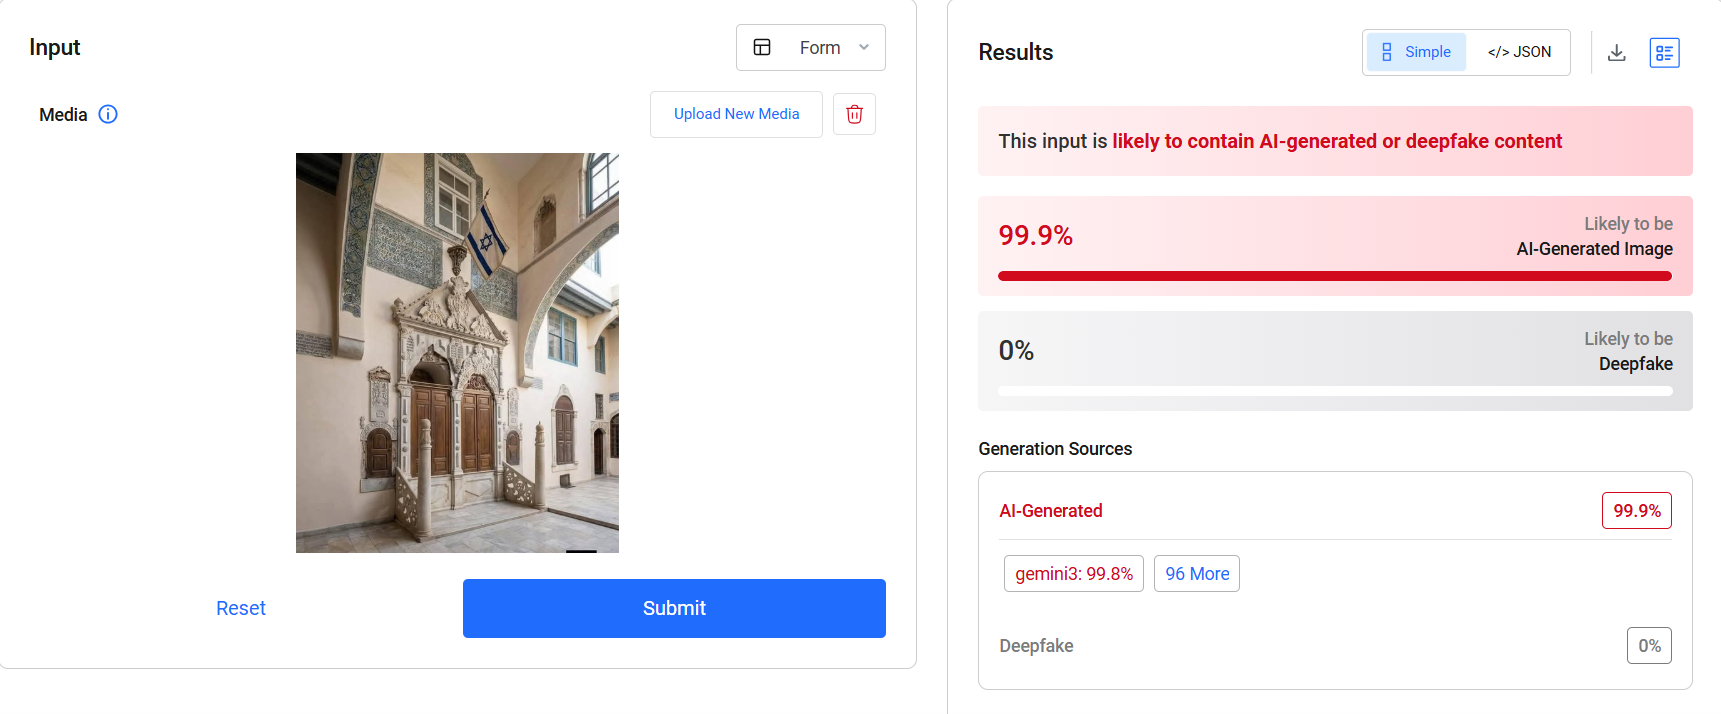Viewport: 1721px width, 714px height.
Task: Expand the 96 More generation sources
Action: tap(1196, 574)
